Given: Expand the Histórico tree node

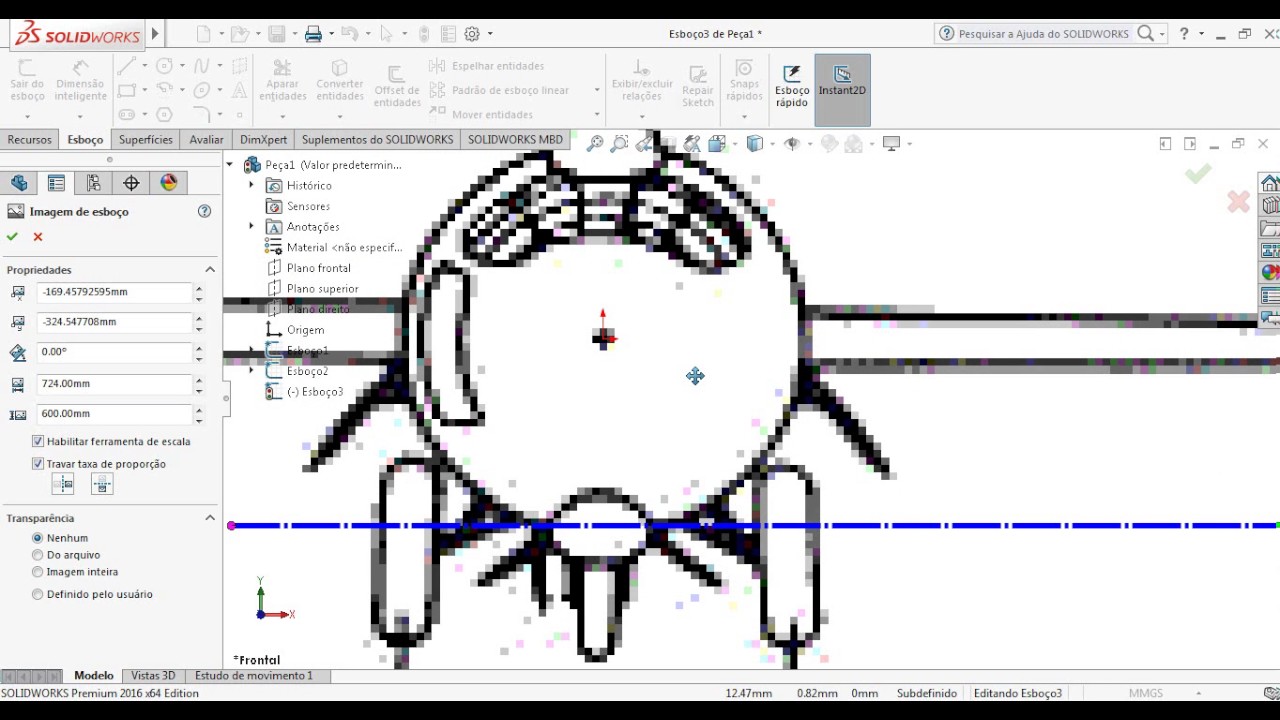Looking at the screenshot, I should pyautogui.click(x=252, y=185).
